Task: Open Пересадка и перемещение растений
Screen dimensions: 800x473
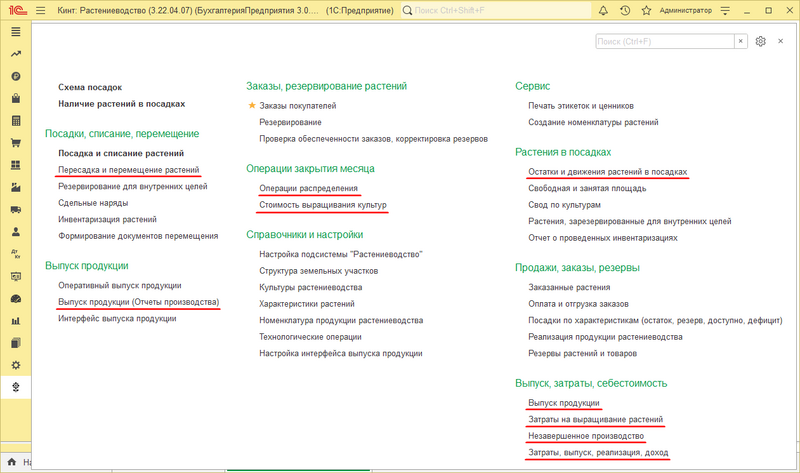Action: click(129, 170)
